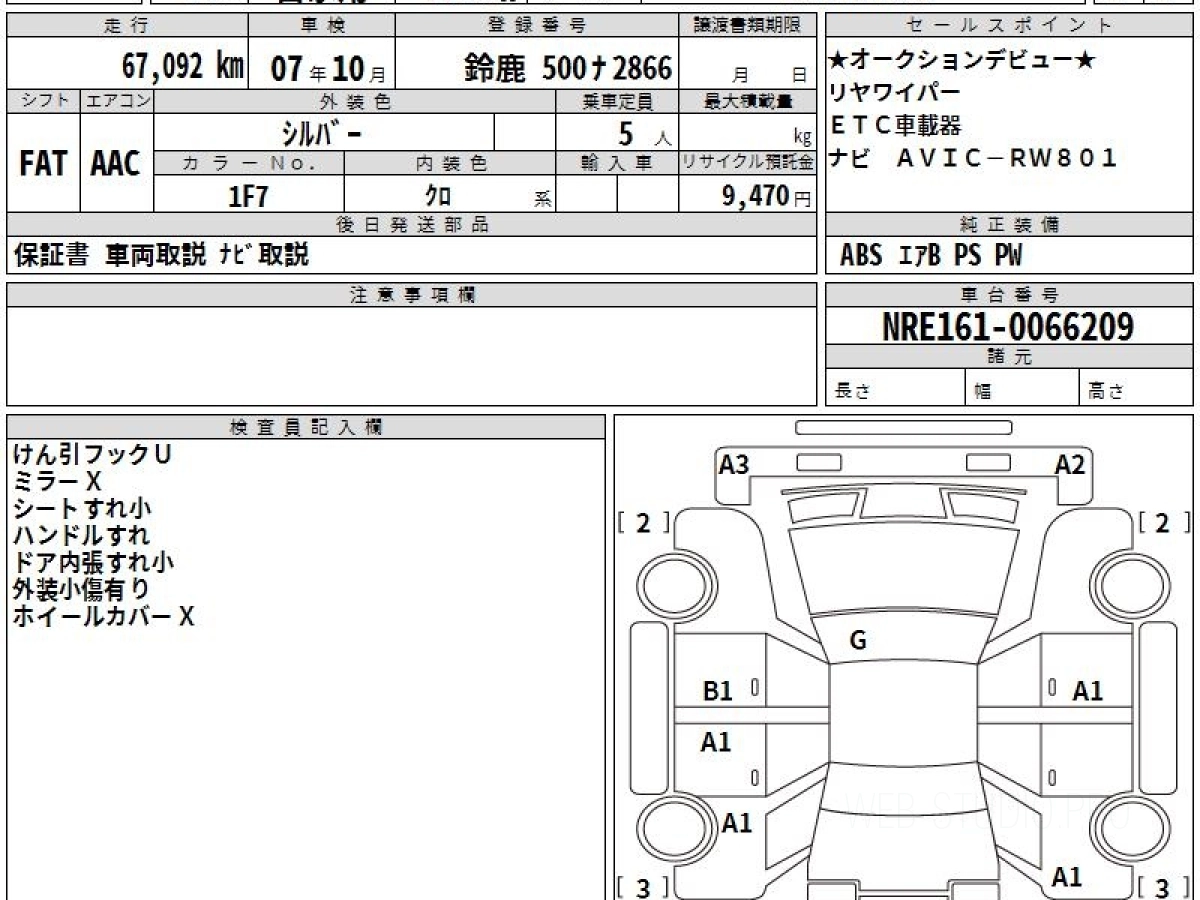This screenshot has width=1200, height=900.
Task: Click the 注意事項欄 header
Action: pos(412,295)
